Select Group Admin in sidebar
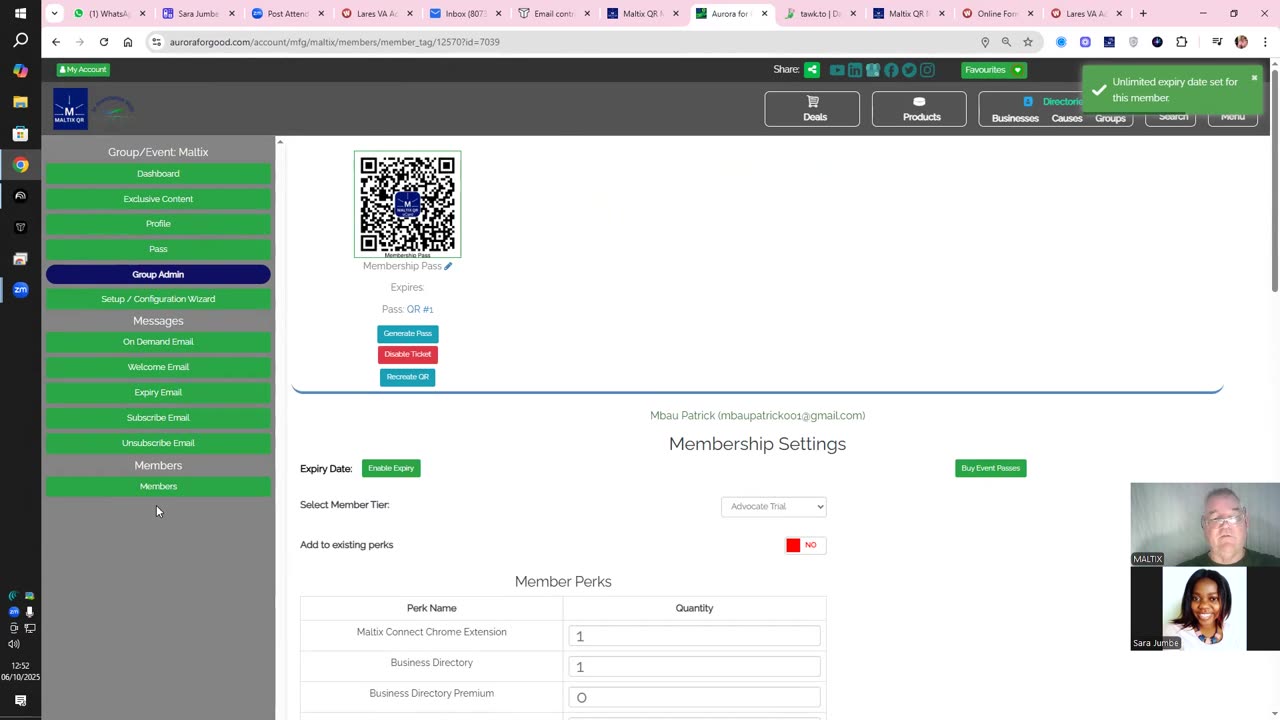This screenshot has width=1280, height=720. click(x=158, y=274)
